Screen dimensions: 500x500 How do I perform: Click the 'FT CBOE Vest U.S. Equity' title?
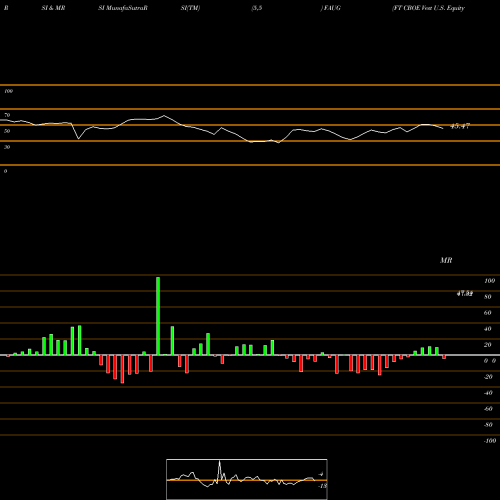pos(428,8)
